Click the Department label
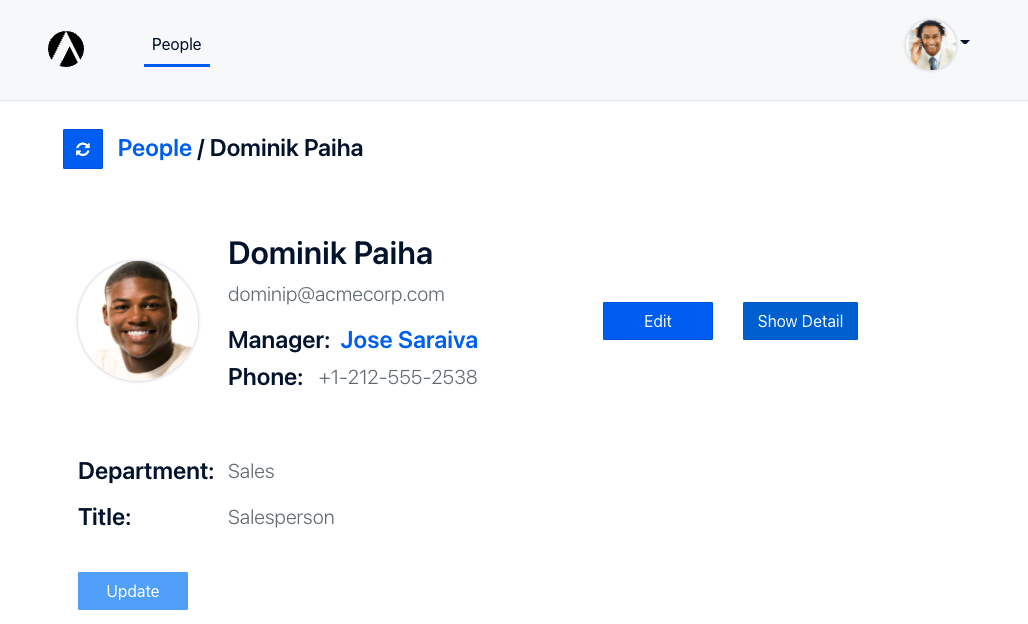The height and width of the screenshot is (624, 1028). [146, 471]
